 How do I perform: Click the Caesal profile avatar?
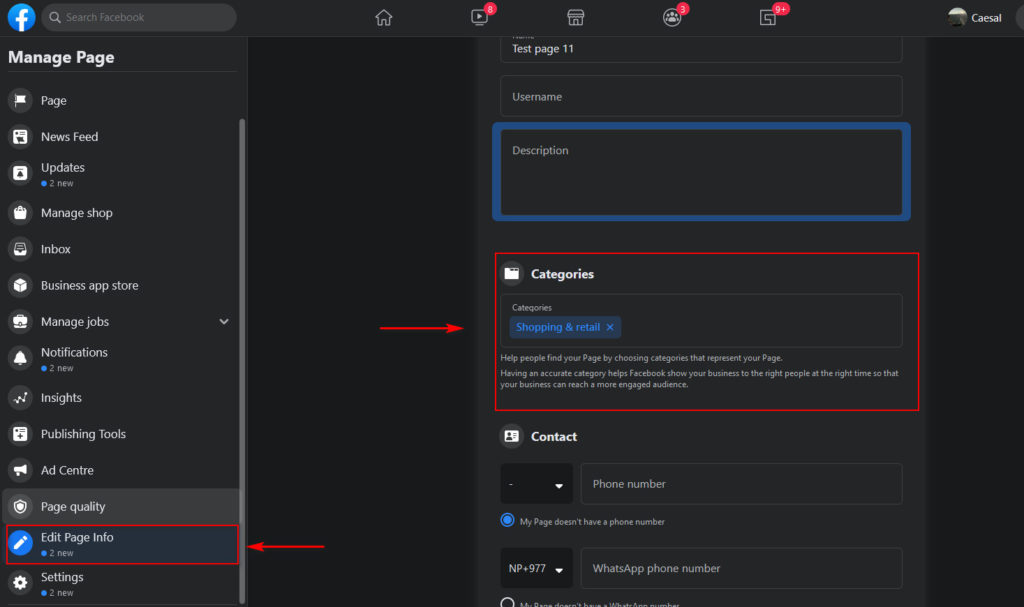coord(957,18)
